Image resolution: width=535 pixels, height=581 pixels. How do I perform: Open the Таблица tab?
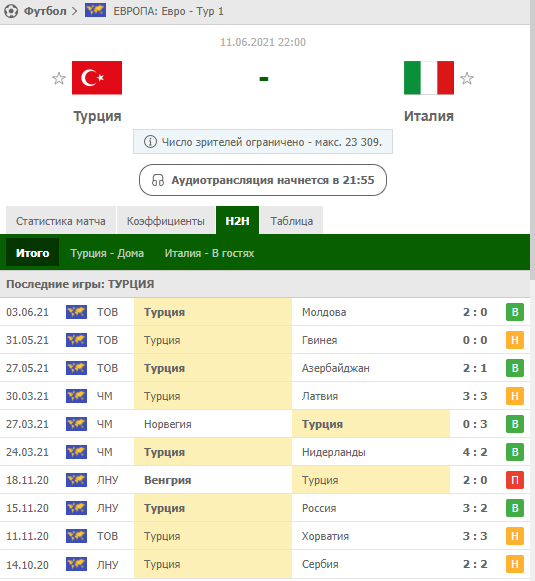292,220
